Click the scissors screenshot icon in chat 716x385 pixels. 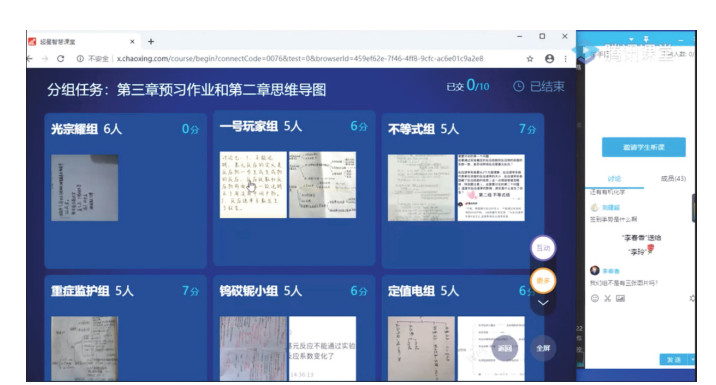point(607,298)
